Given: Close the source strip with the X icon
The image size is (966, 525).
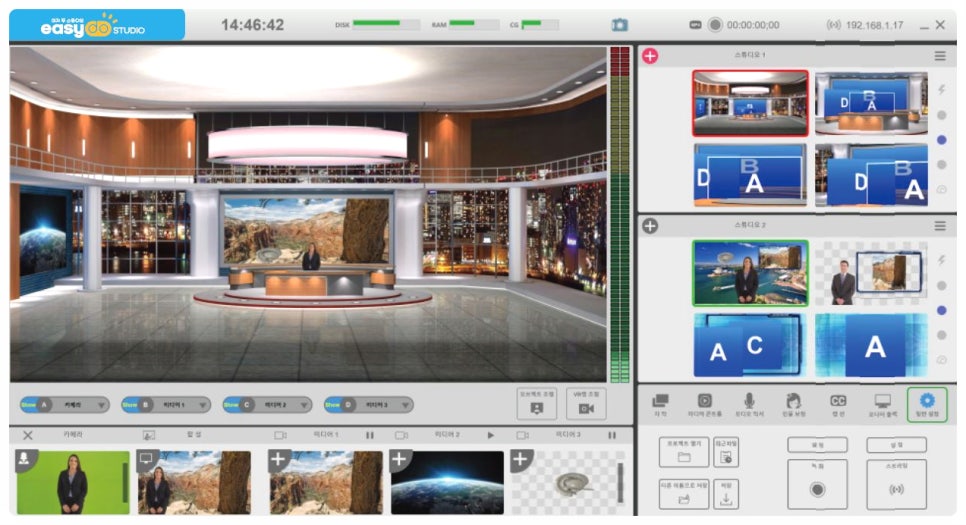Looking at the screenshot, I should click(28, 435).
